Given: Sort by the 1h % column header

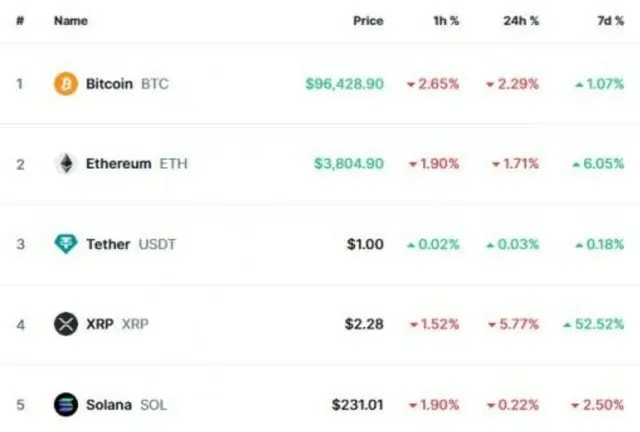Looking at the screenshot, I should pos(447,21).
